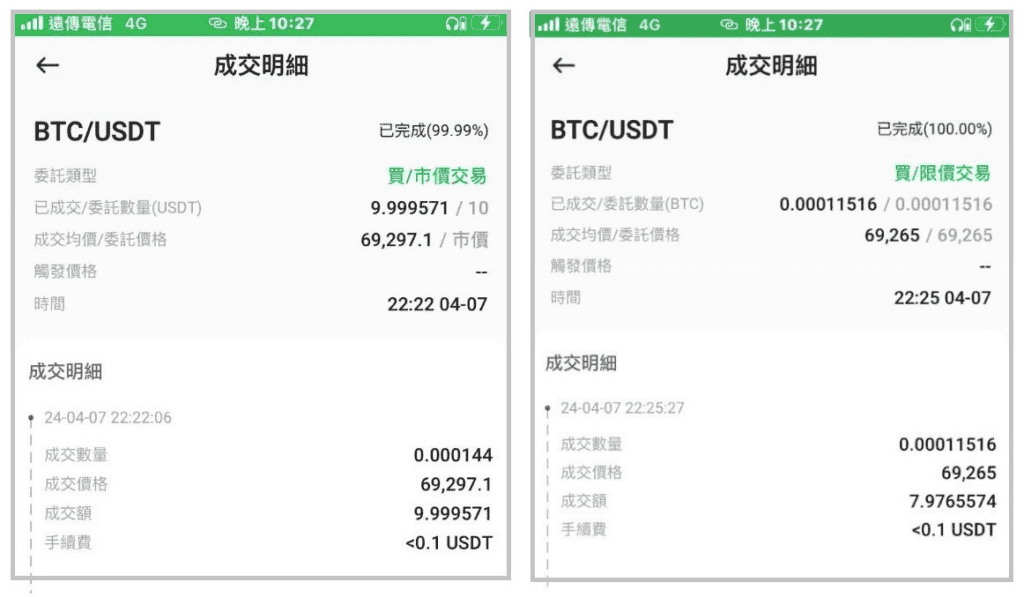Select the green 買/市價交易 order type text

437,176
